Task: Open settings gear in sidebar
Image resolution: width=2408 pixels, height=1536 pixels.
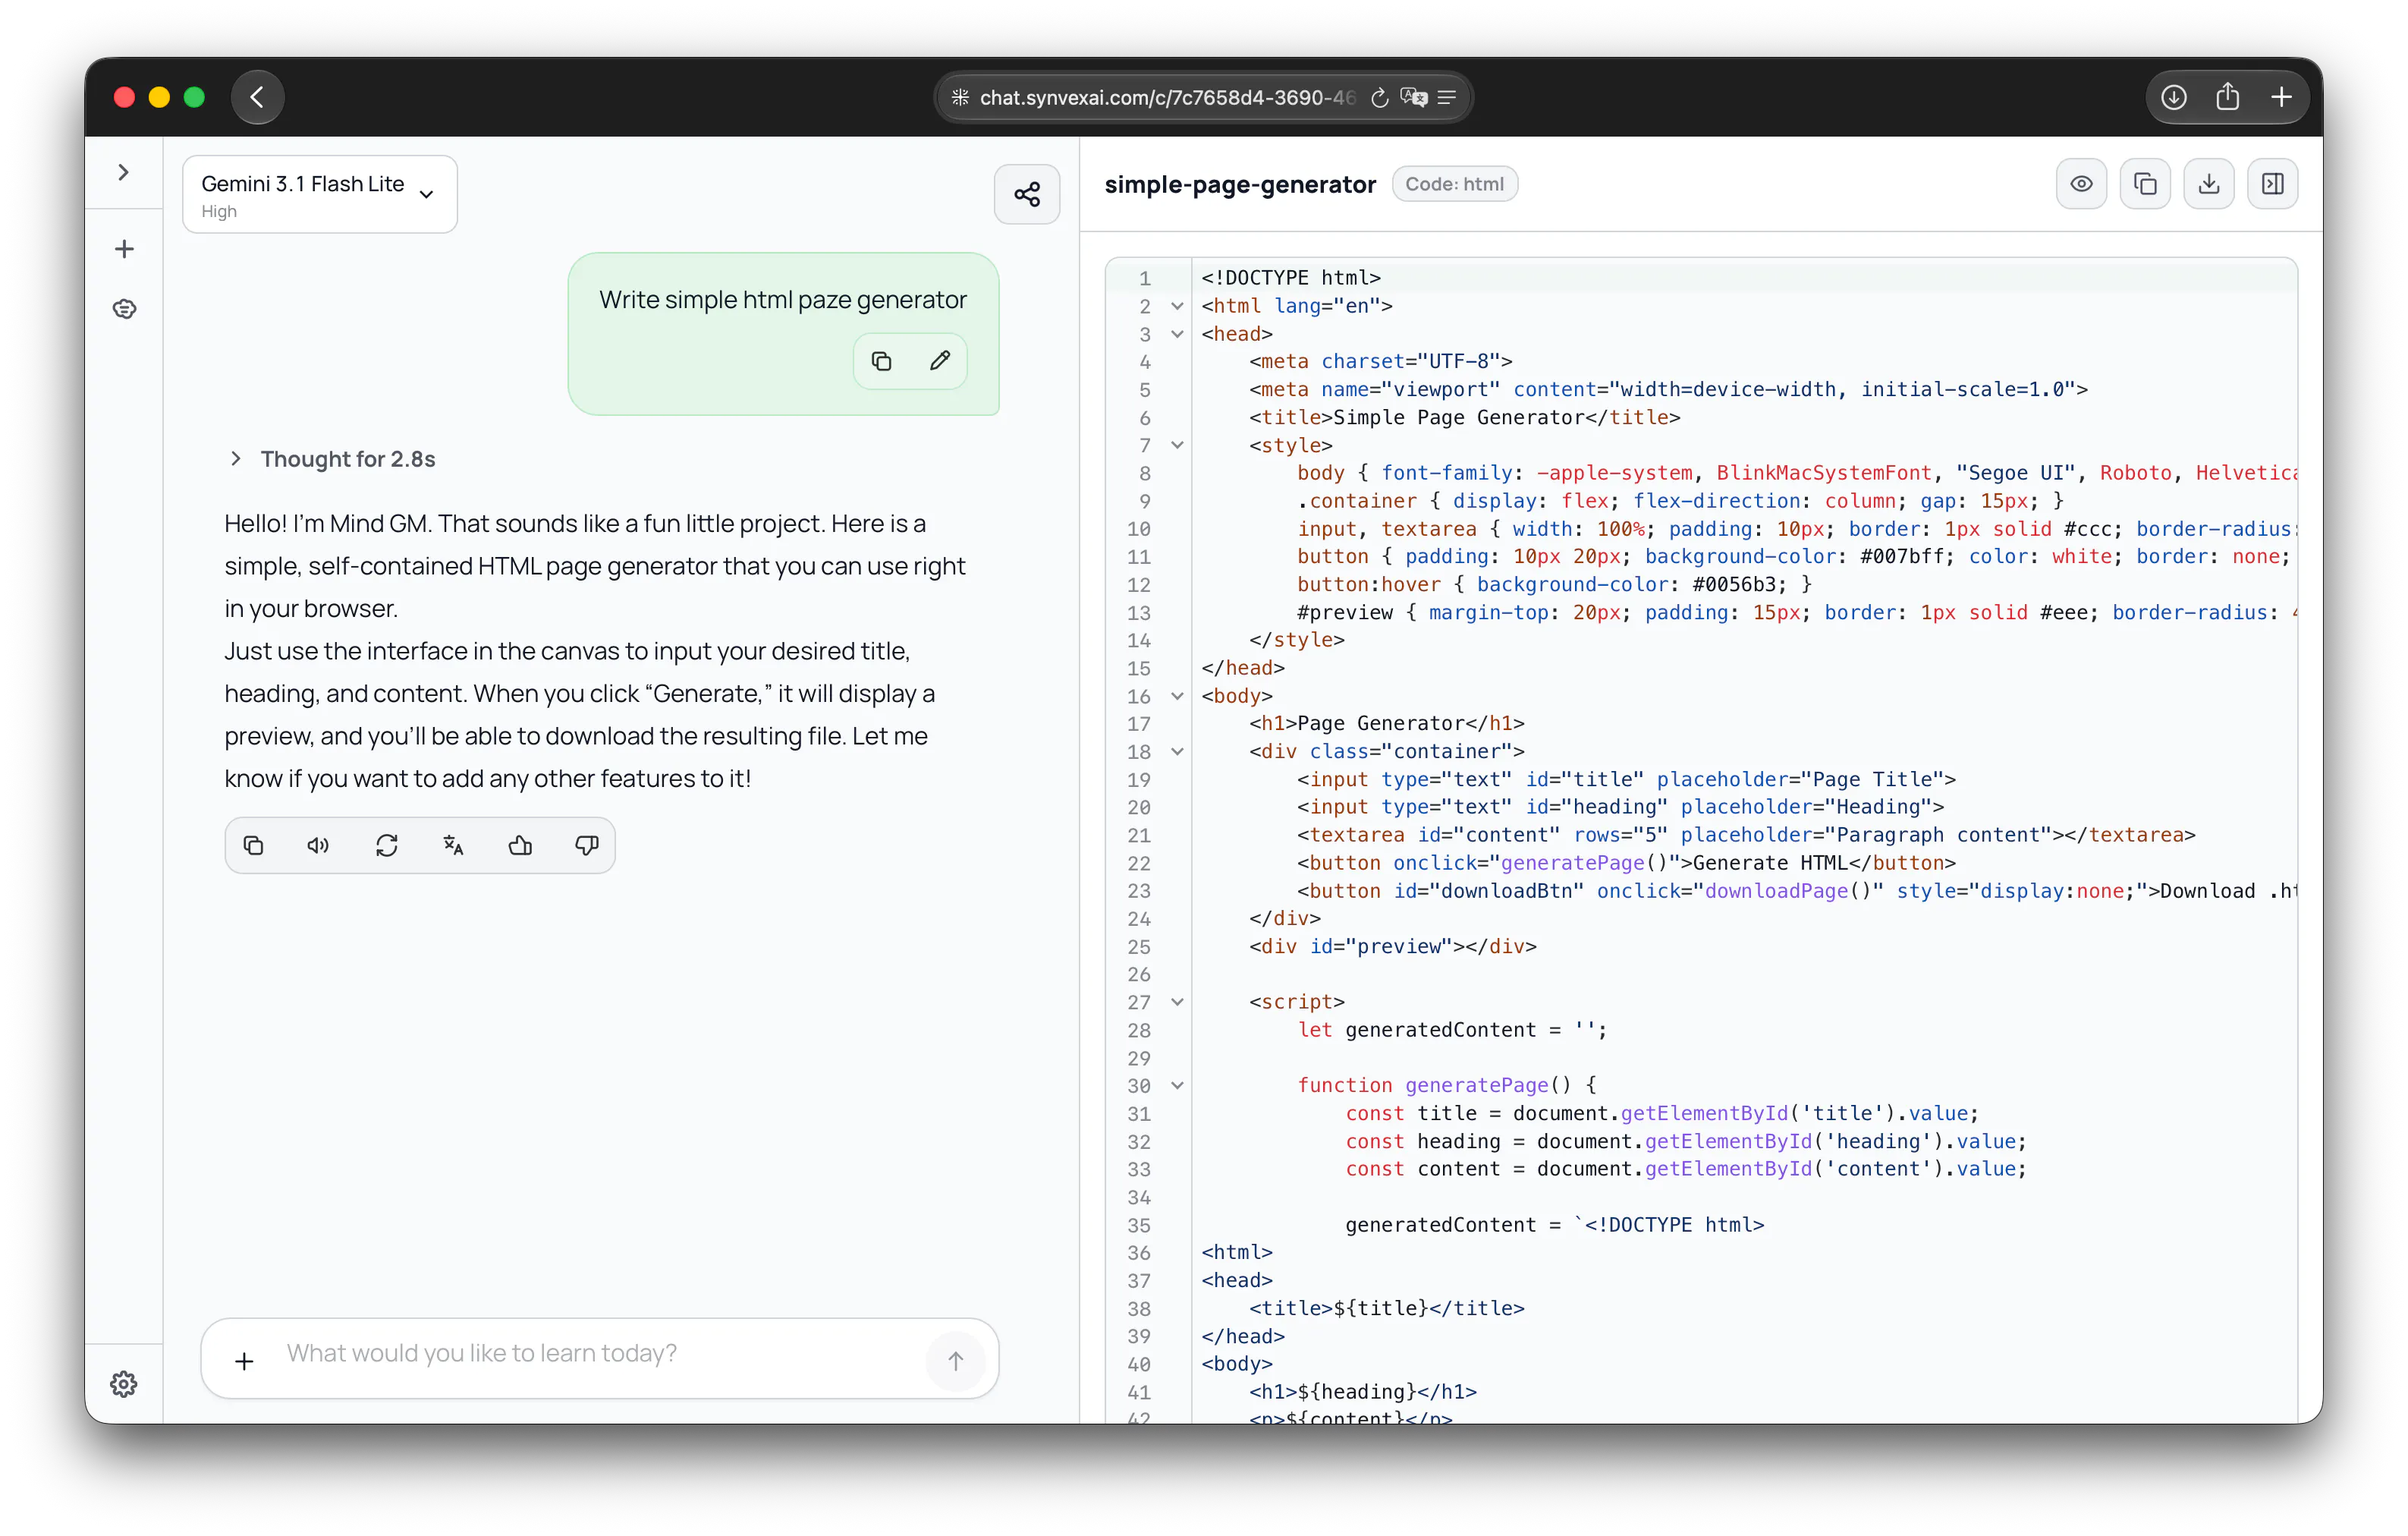Action: [124, 1383]
